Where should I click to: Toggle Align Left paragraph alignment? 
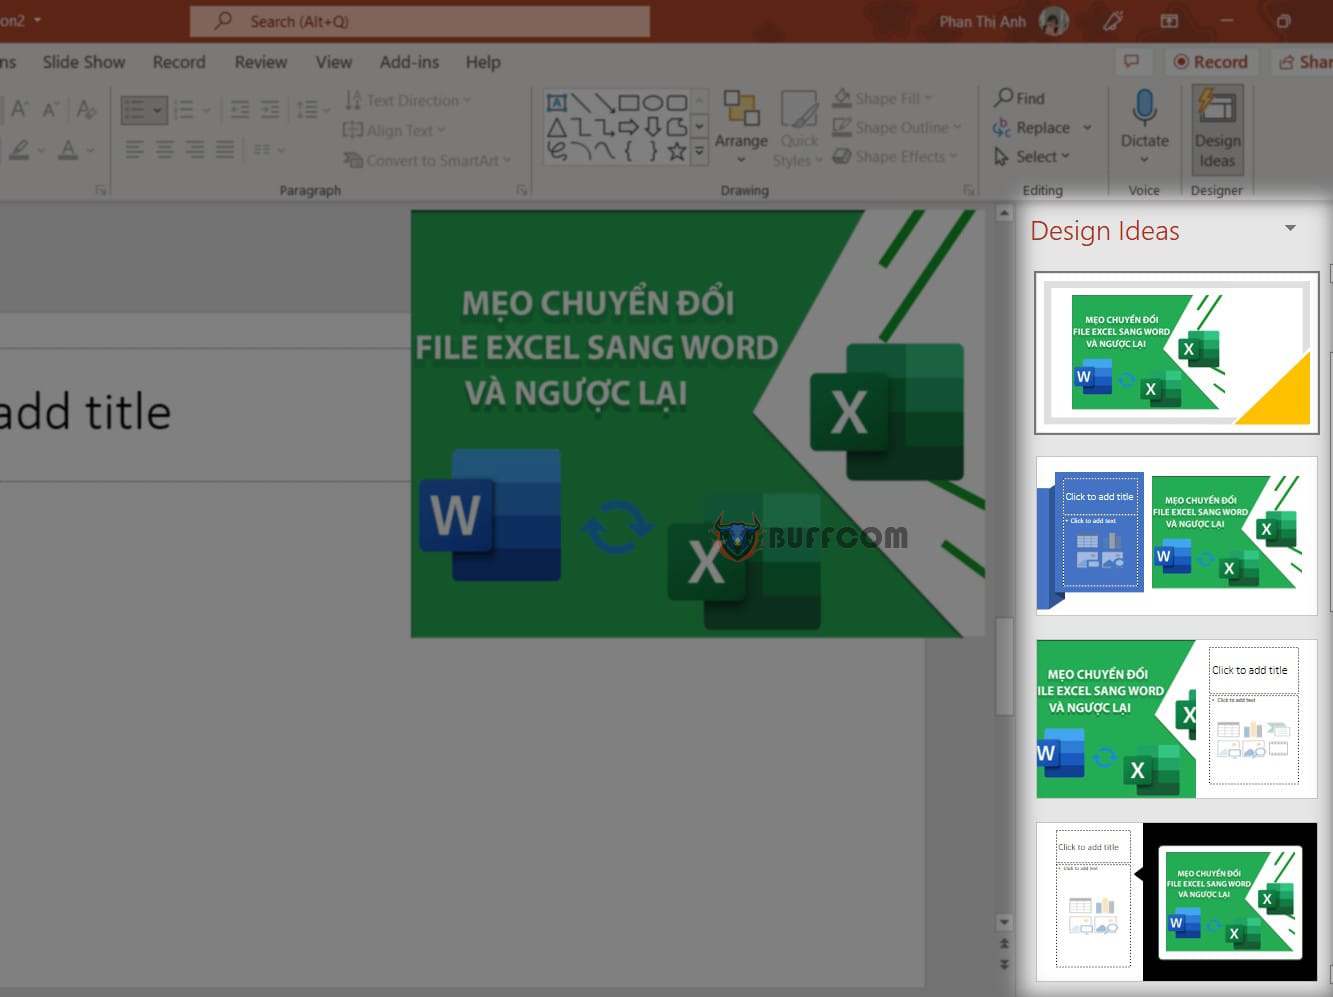[135, 150]
